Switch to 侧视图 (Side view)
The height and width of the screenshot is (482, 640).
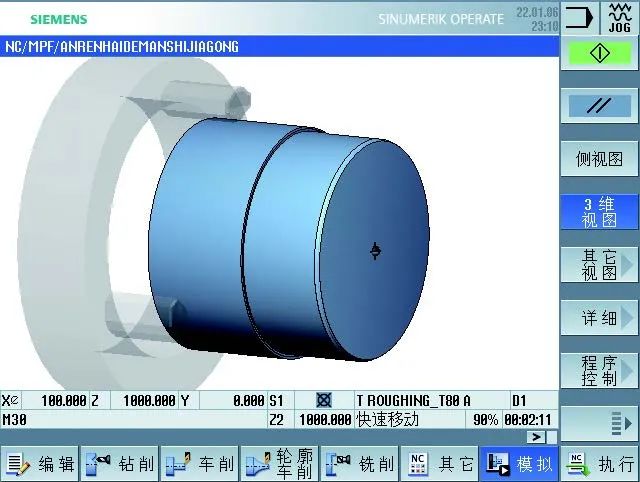tap(599, 159)
